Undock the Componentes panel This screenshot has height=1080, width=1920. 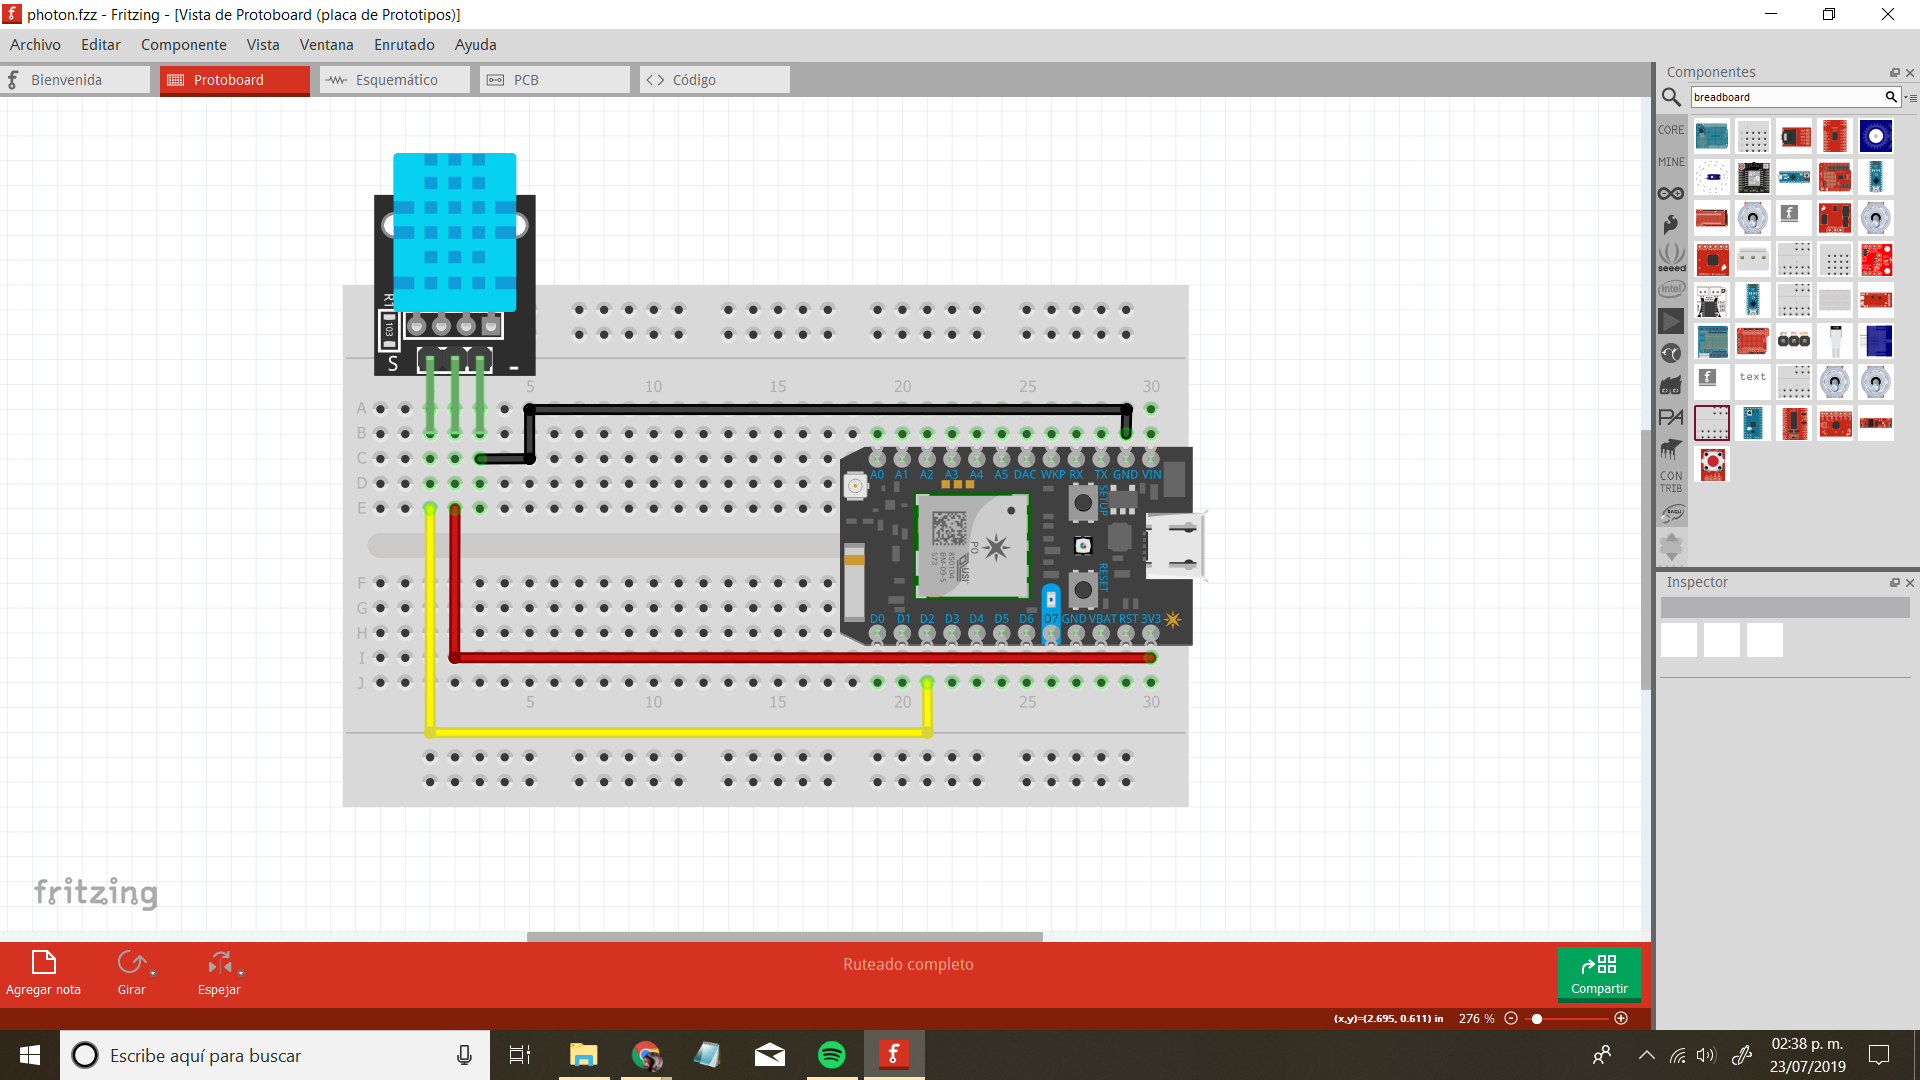(x=1894, y=73)
